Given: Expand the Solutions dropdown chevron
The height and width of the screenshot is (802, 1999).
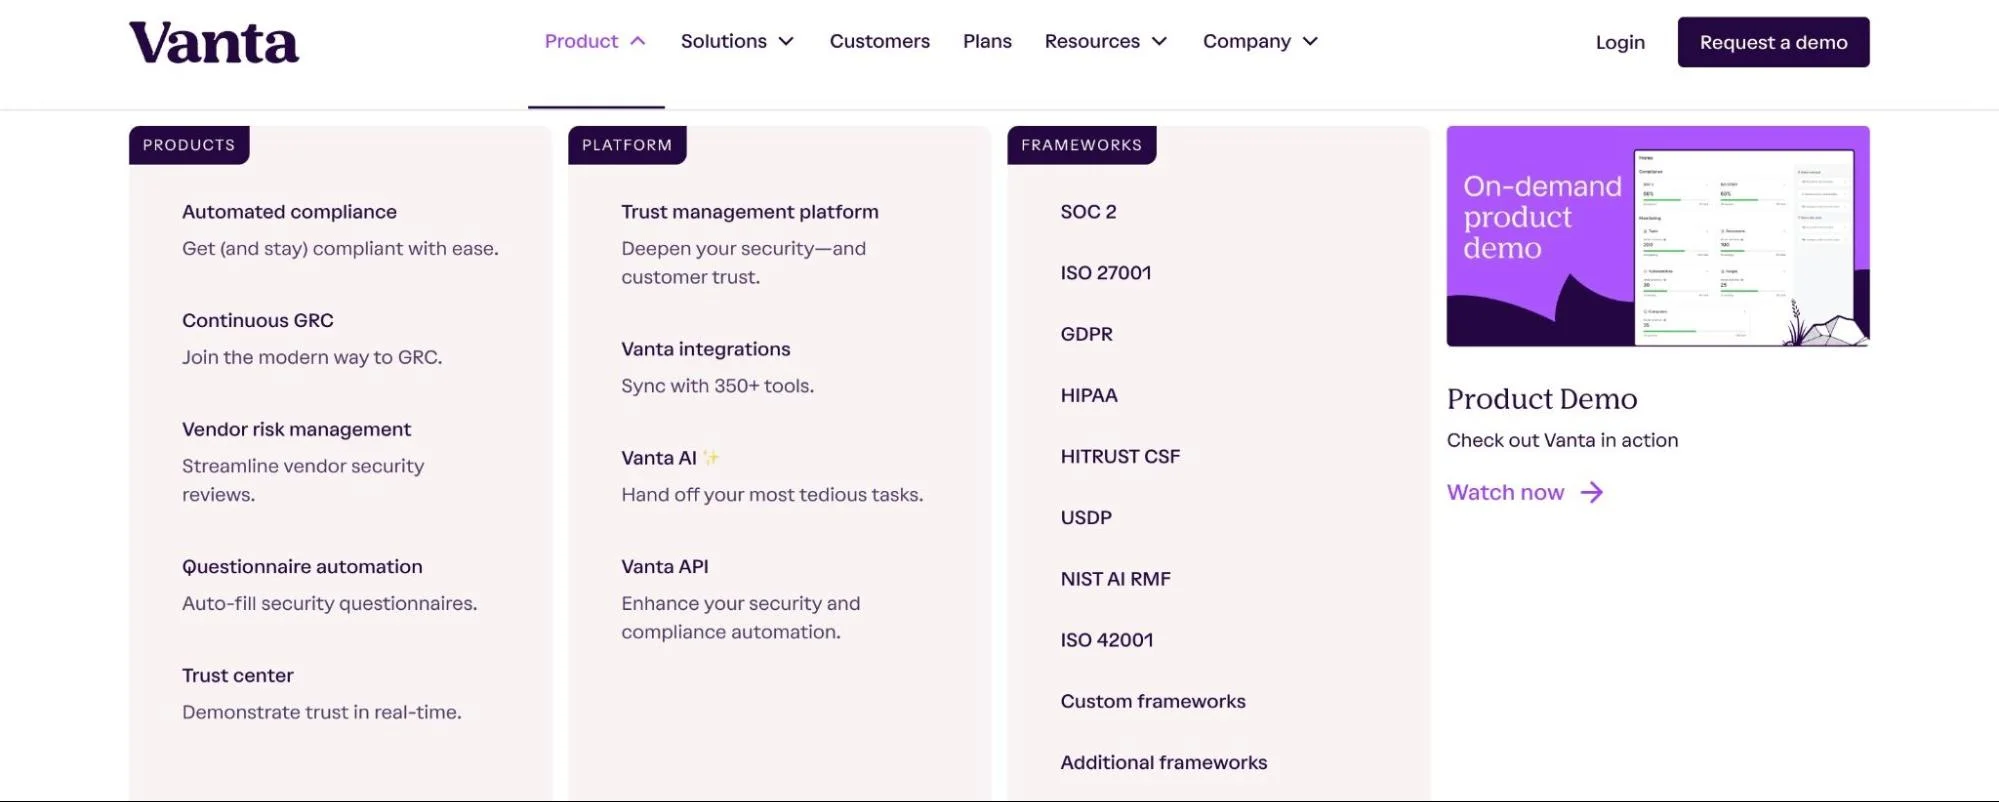Looking at the screenshot, I should click(x=786, y=41).
